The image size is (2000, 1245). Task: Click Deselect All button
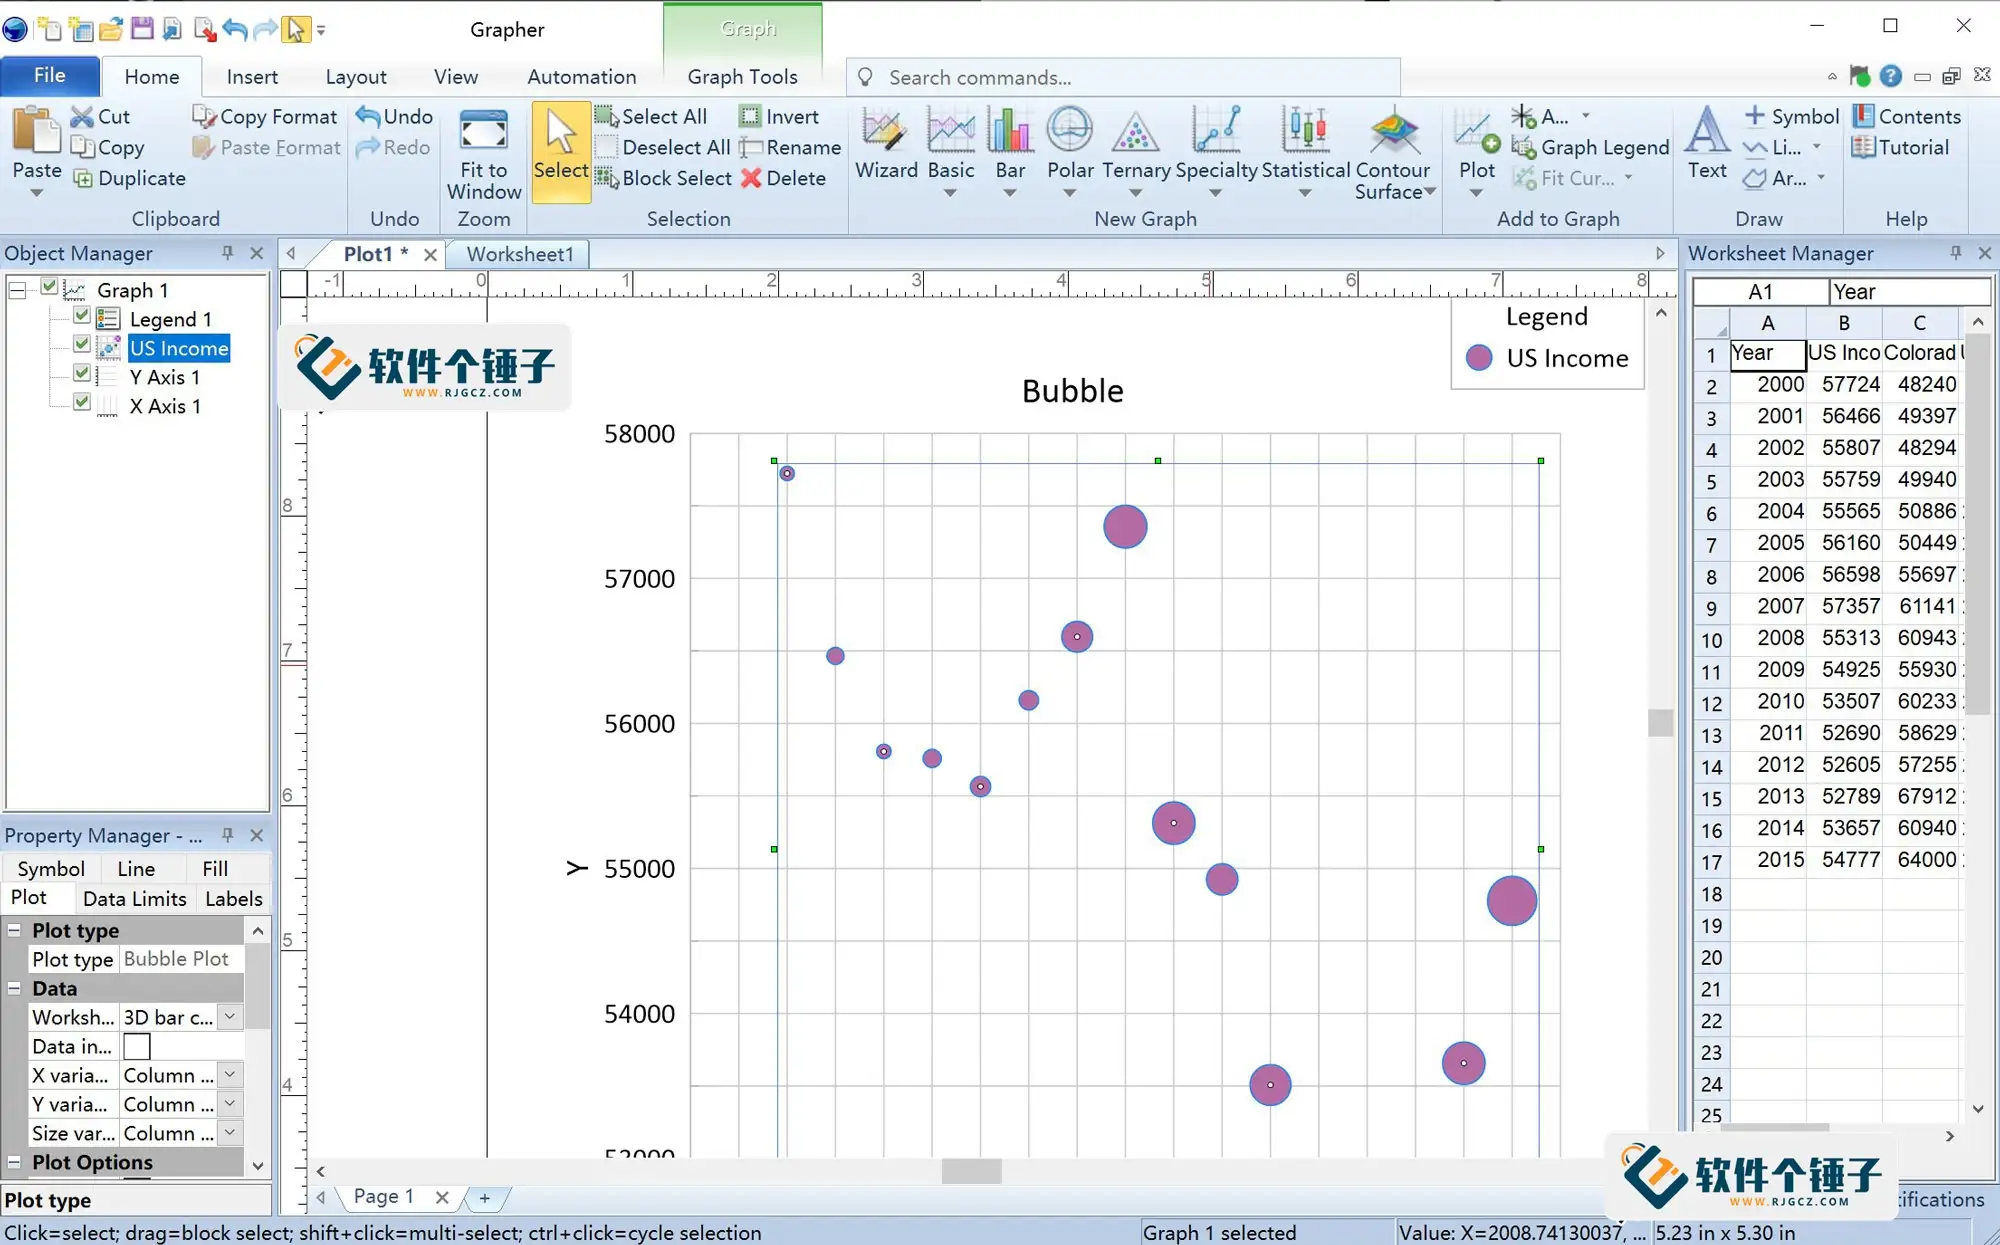pos(663,148)
